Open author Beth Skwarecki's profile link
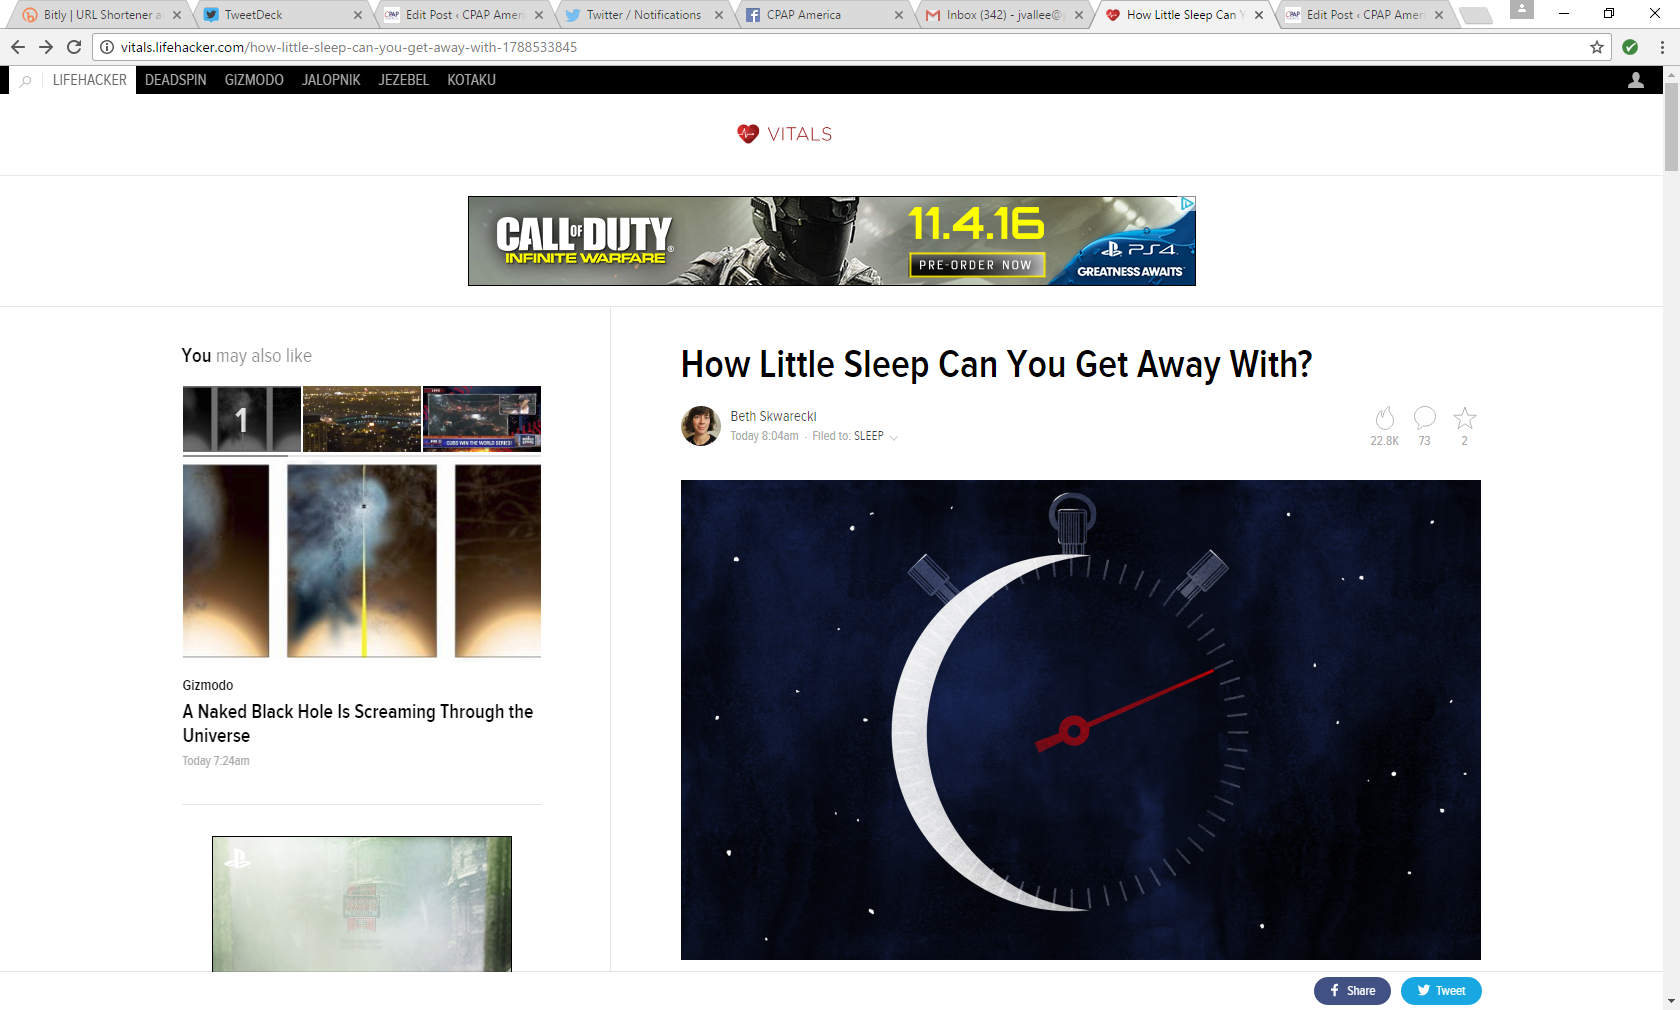The width and height of the screenshot is (1680, 1010). click(773, 416)
